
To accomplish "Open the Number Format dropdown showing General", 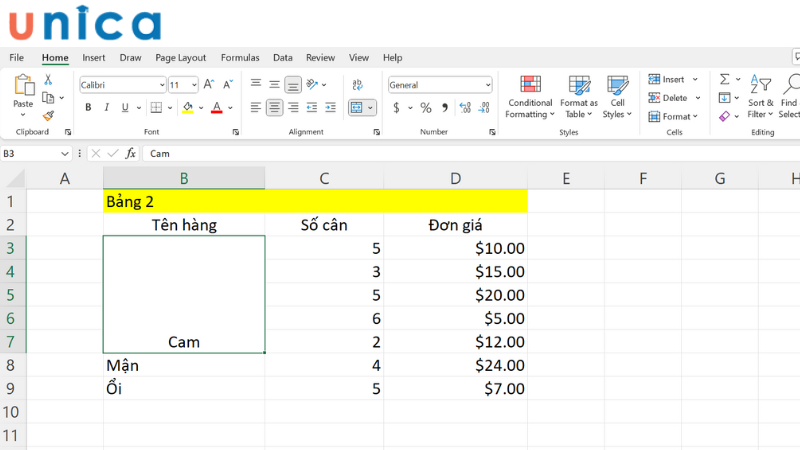I will pyautogui.click(x=440, y=85).
